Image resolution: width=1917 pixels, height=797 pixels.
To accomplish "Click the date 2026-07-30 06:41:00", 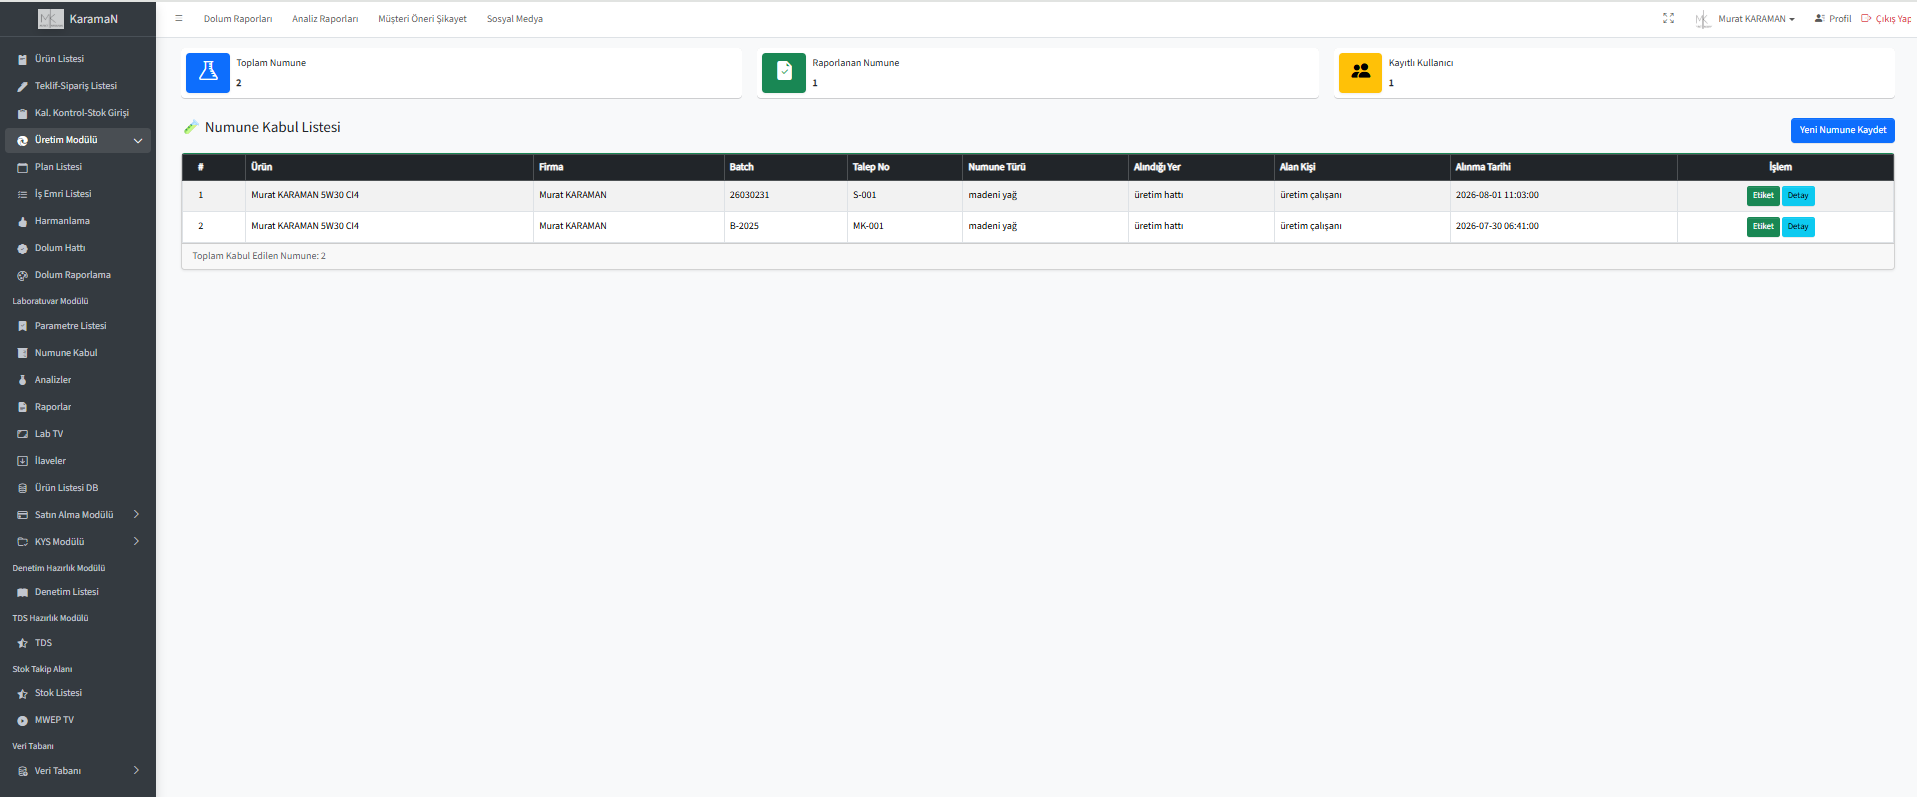I will 1497,226.
